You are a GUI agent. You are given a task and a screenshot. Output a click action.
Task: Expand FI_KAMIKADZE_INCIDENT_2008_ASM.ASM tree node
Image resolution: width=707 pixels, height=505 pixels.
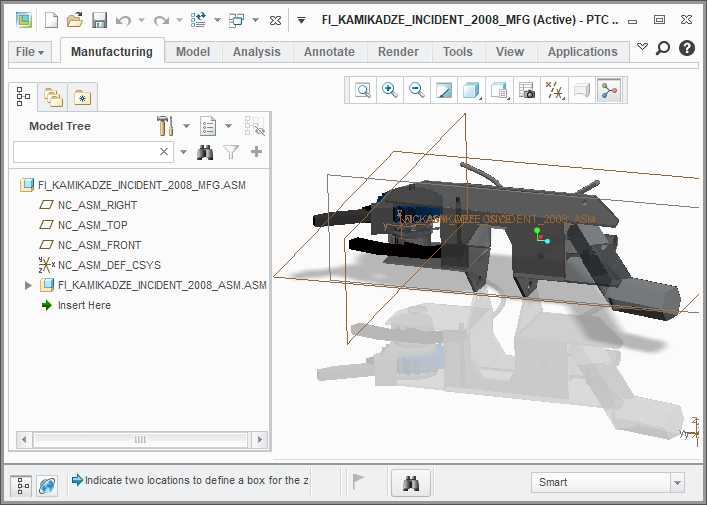(x=28, y=285)
